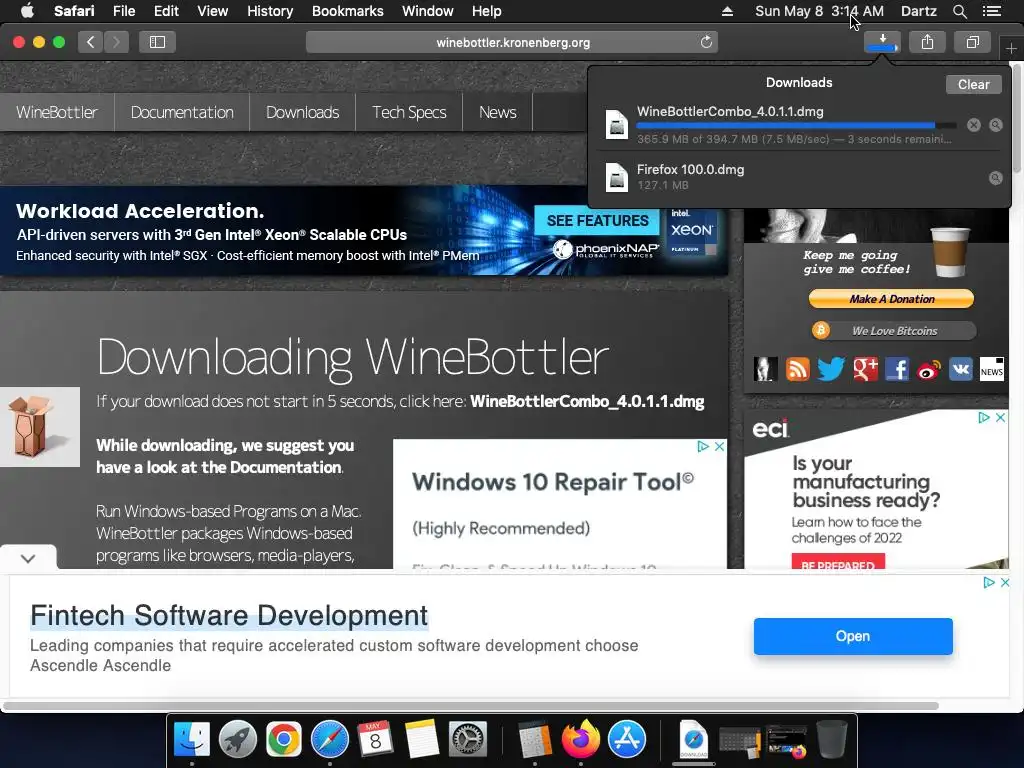Open the Twitter bird icon
1024x768 pixels.
click(x=831, y=369)
